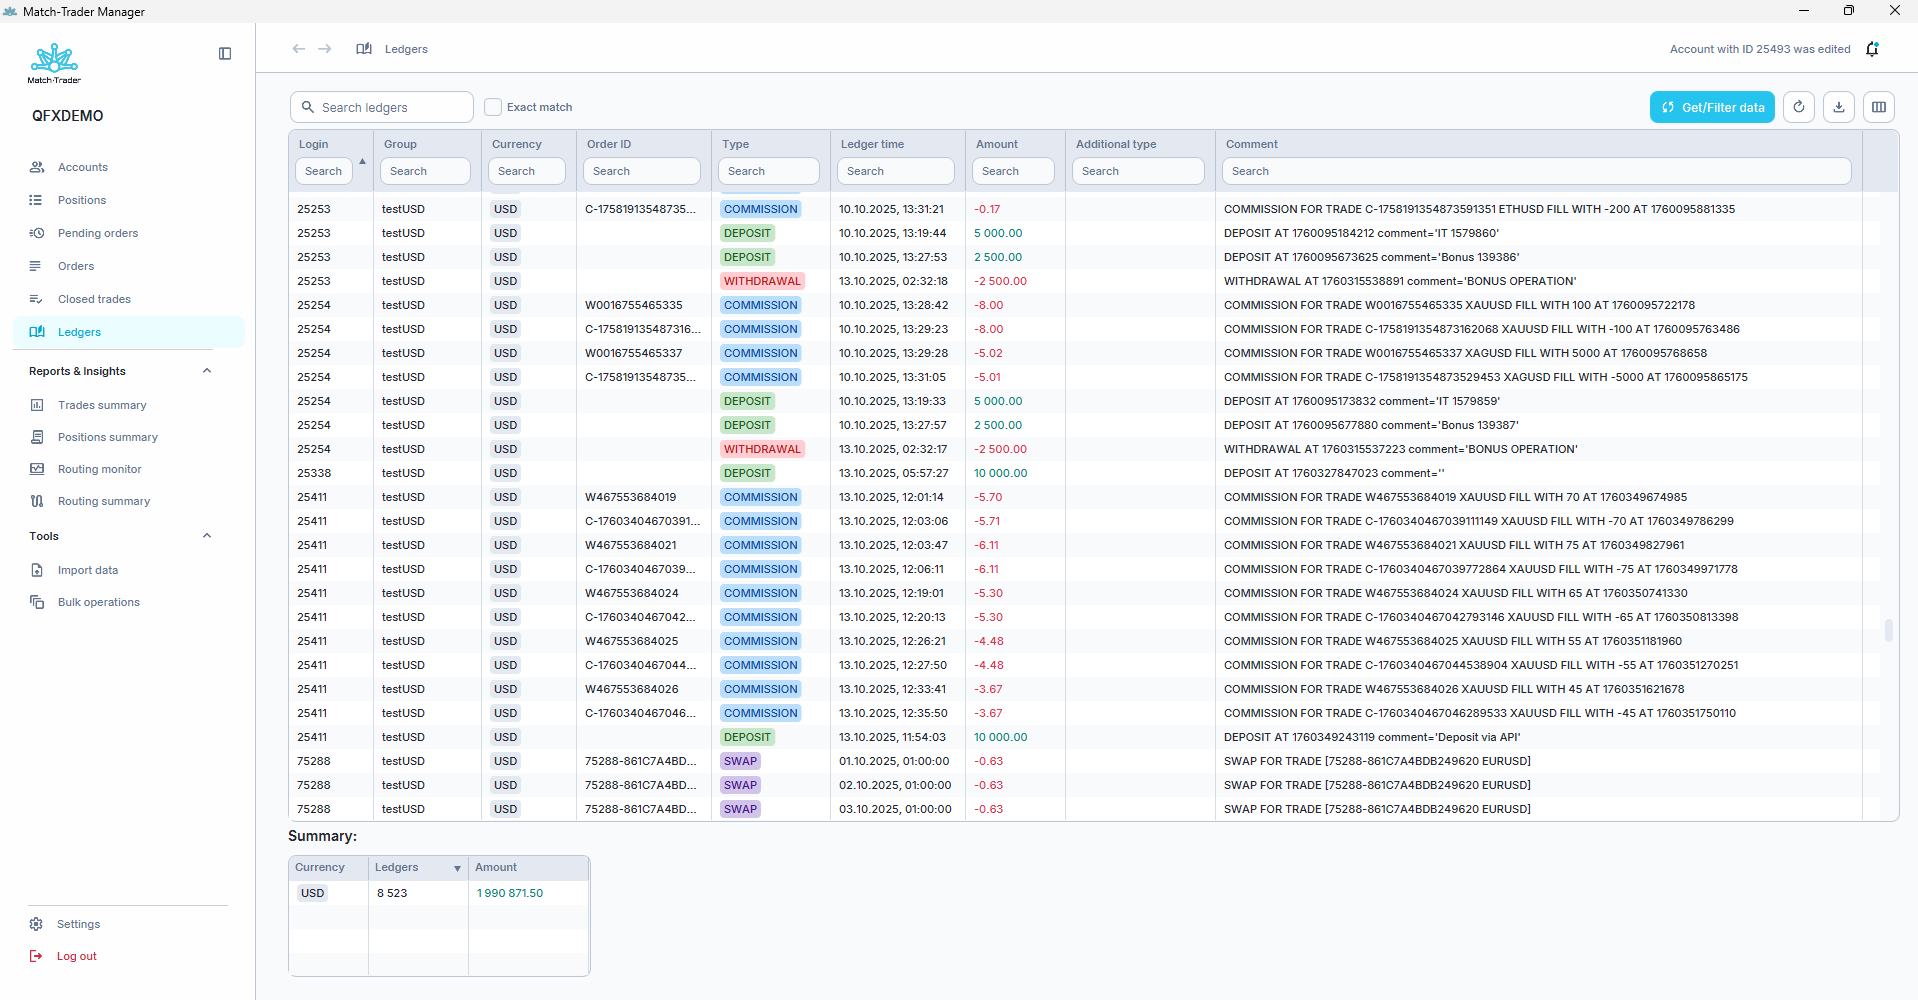Collapse the Reports & Insights section
This screenshot has width=1918, height=1000.
[207, 371]
